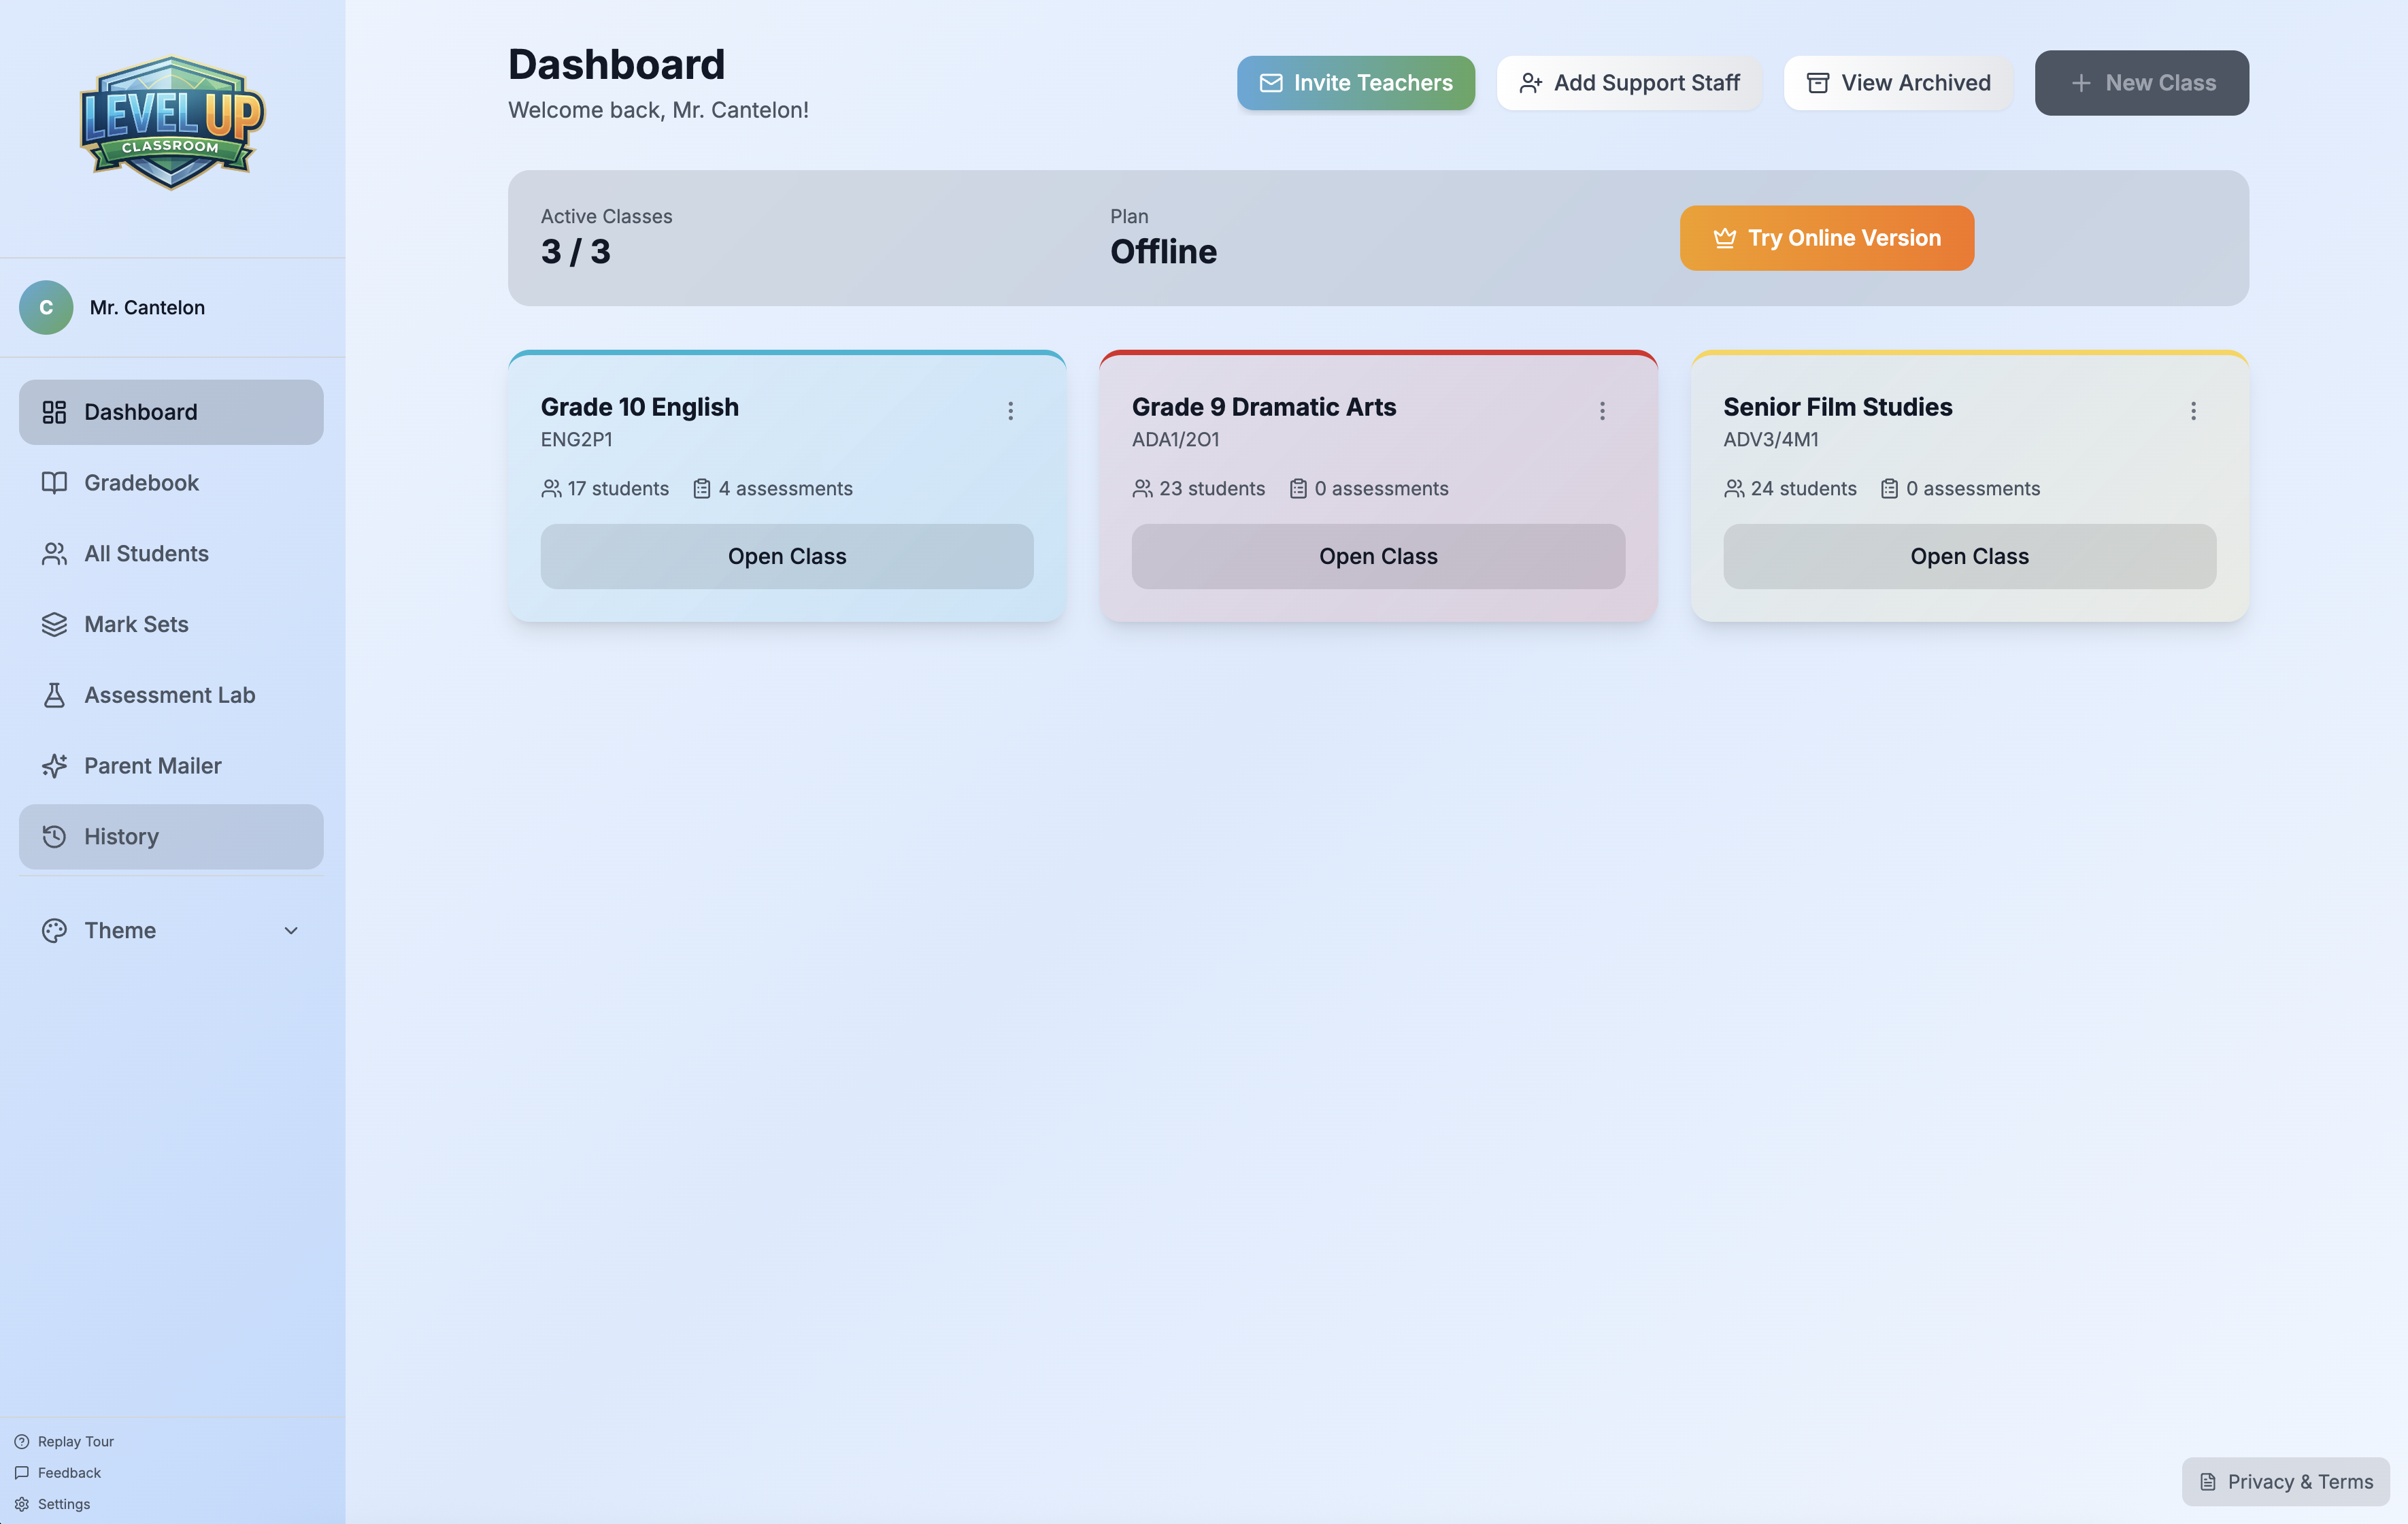Click the All Students people icon
Image resolution: width=2408 pixels, height=1524 pixels.
tap(54, 554)
